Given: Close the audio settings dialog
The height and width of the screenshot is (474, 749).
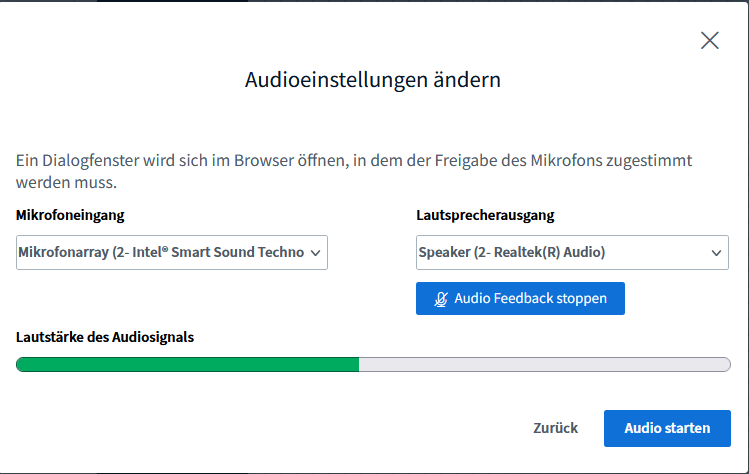Looking at the screenshot, I should [x=710, y=40].
